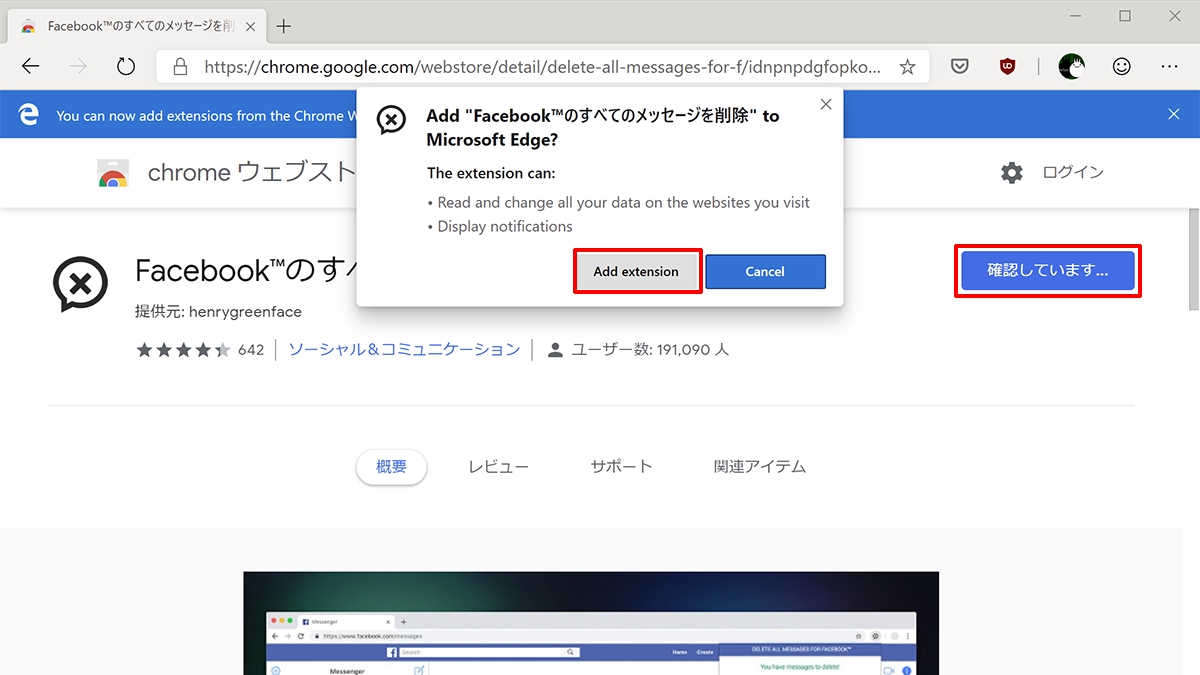The image size is (1200, 675).
Task: Maximize the browser window
Action: point(1125,16)
